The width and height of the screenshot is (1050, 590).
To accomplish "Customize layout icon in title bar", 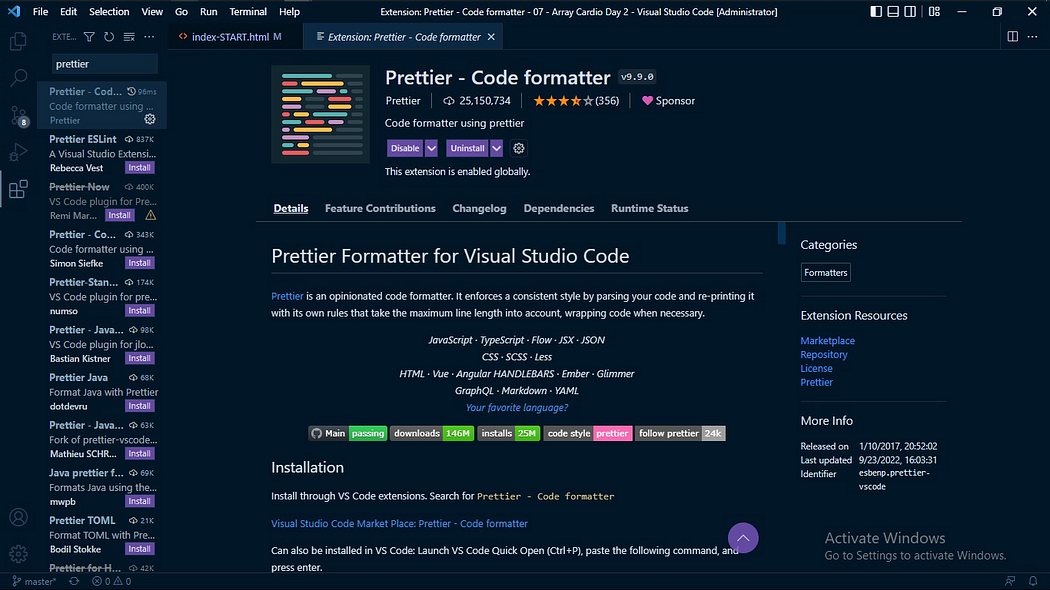I will point(934,11).
